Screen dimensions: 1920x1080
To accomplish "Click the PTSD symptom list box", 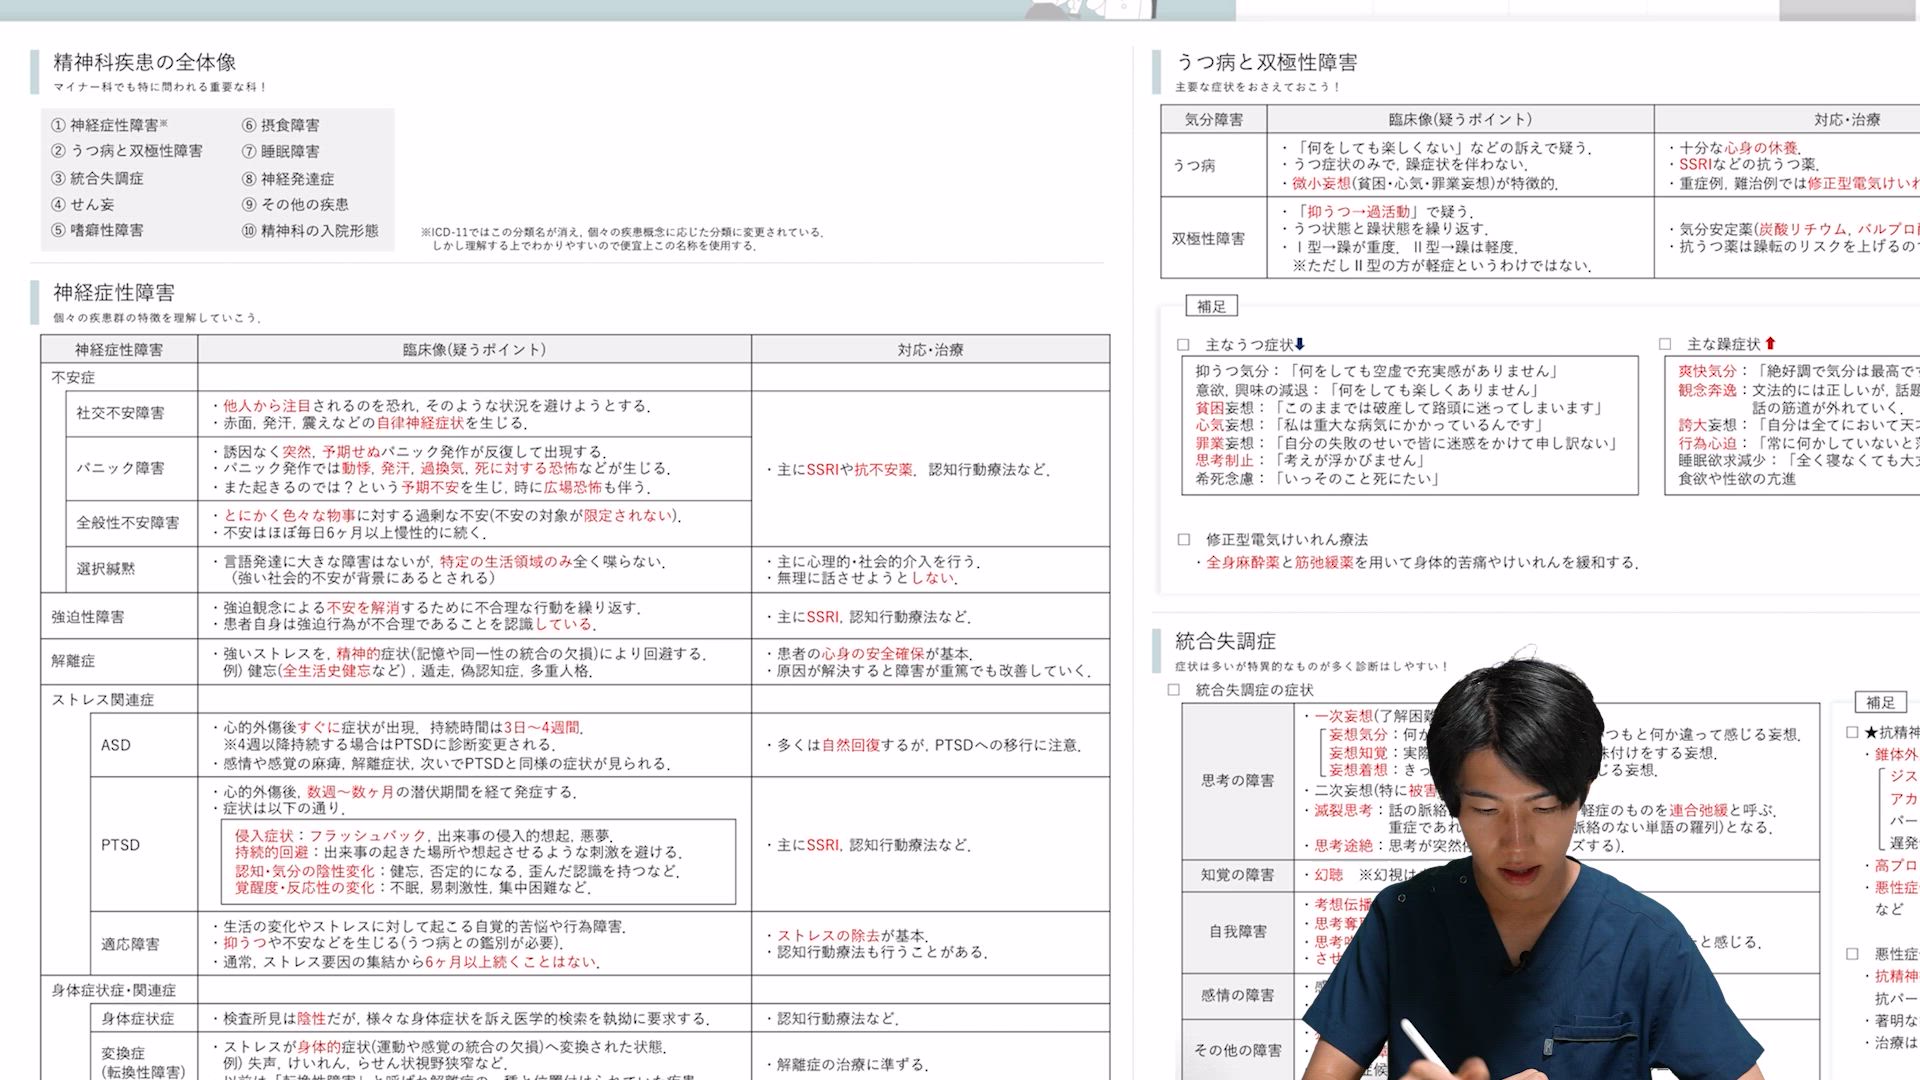I will click(x=478, y=861).
